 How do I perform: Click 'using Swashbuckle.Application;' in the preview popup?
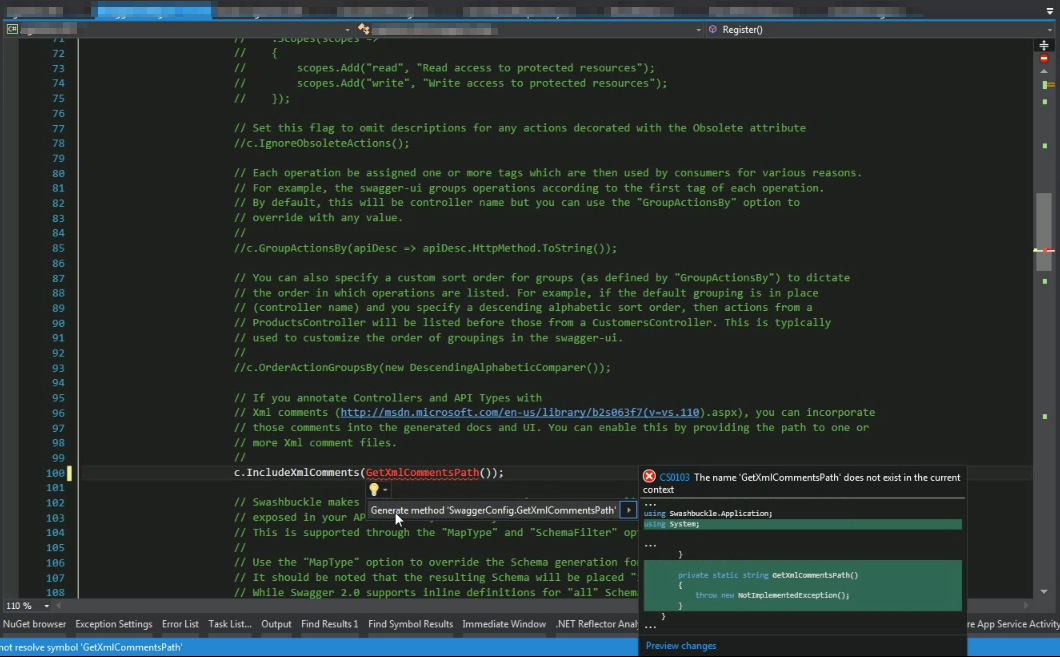tap(708, 513)
